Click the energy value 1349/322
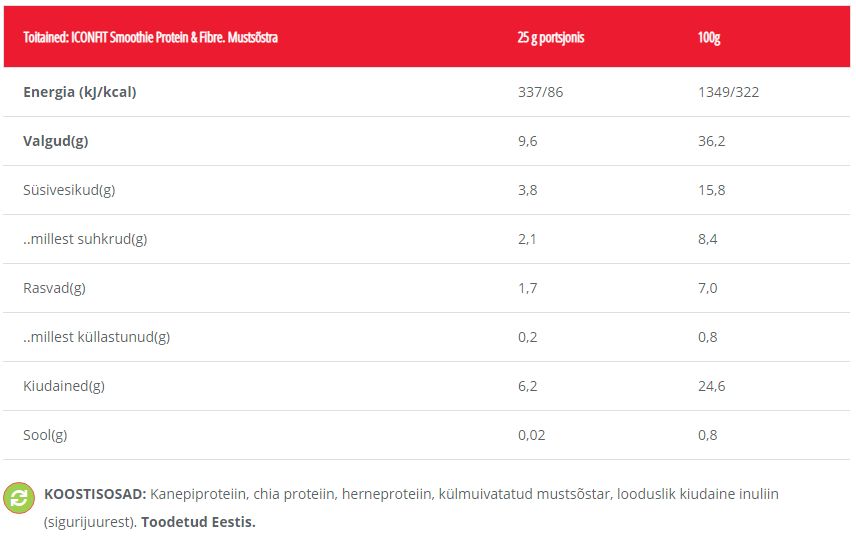The width and height of the screenshot is (856, 549). pos(728,92)
